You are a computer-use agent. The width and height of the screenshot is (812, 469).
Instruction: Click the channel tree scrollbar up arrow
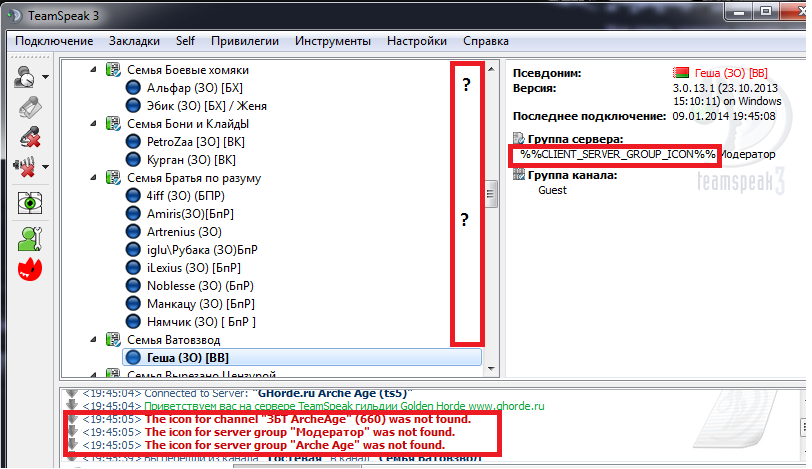491,69
